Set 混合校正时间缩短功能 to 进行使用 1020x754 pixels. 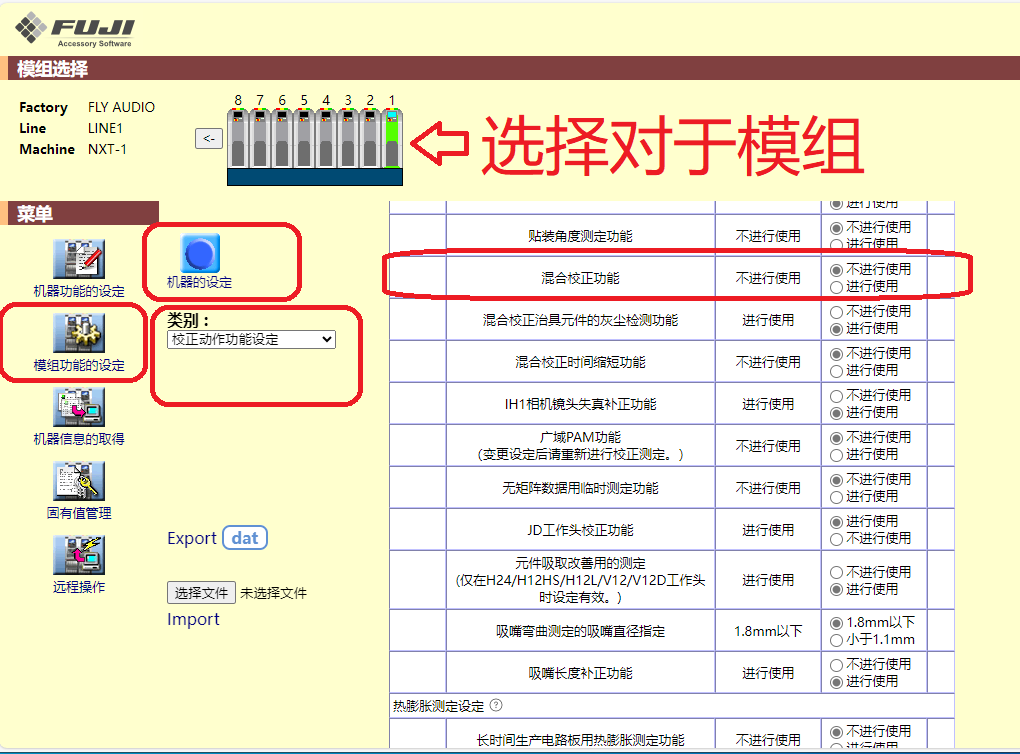coord(837,371)
